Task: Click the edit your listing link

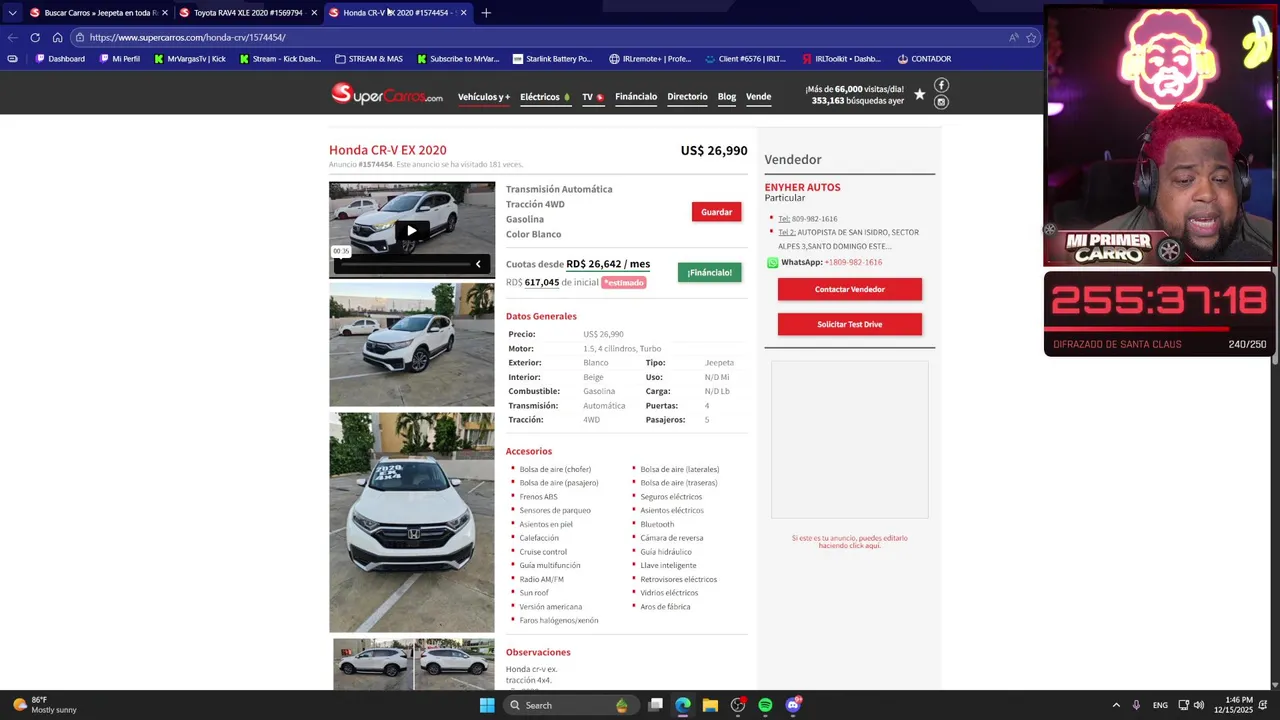Action: (x=850, y=542)
